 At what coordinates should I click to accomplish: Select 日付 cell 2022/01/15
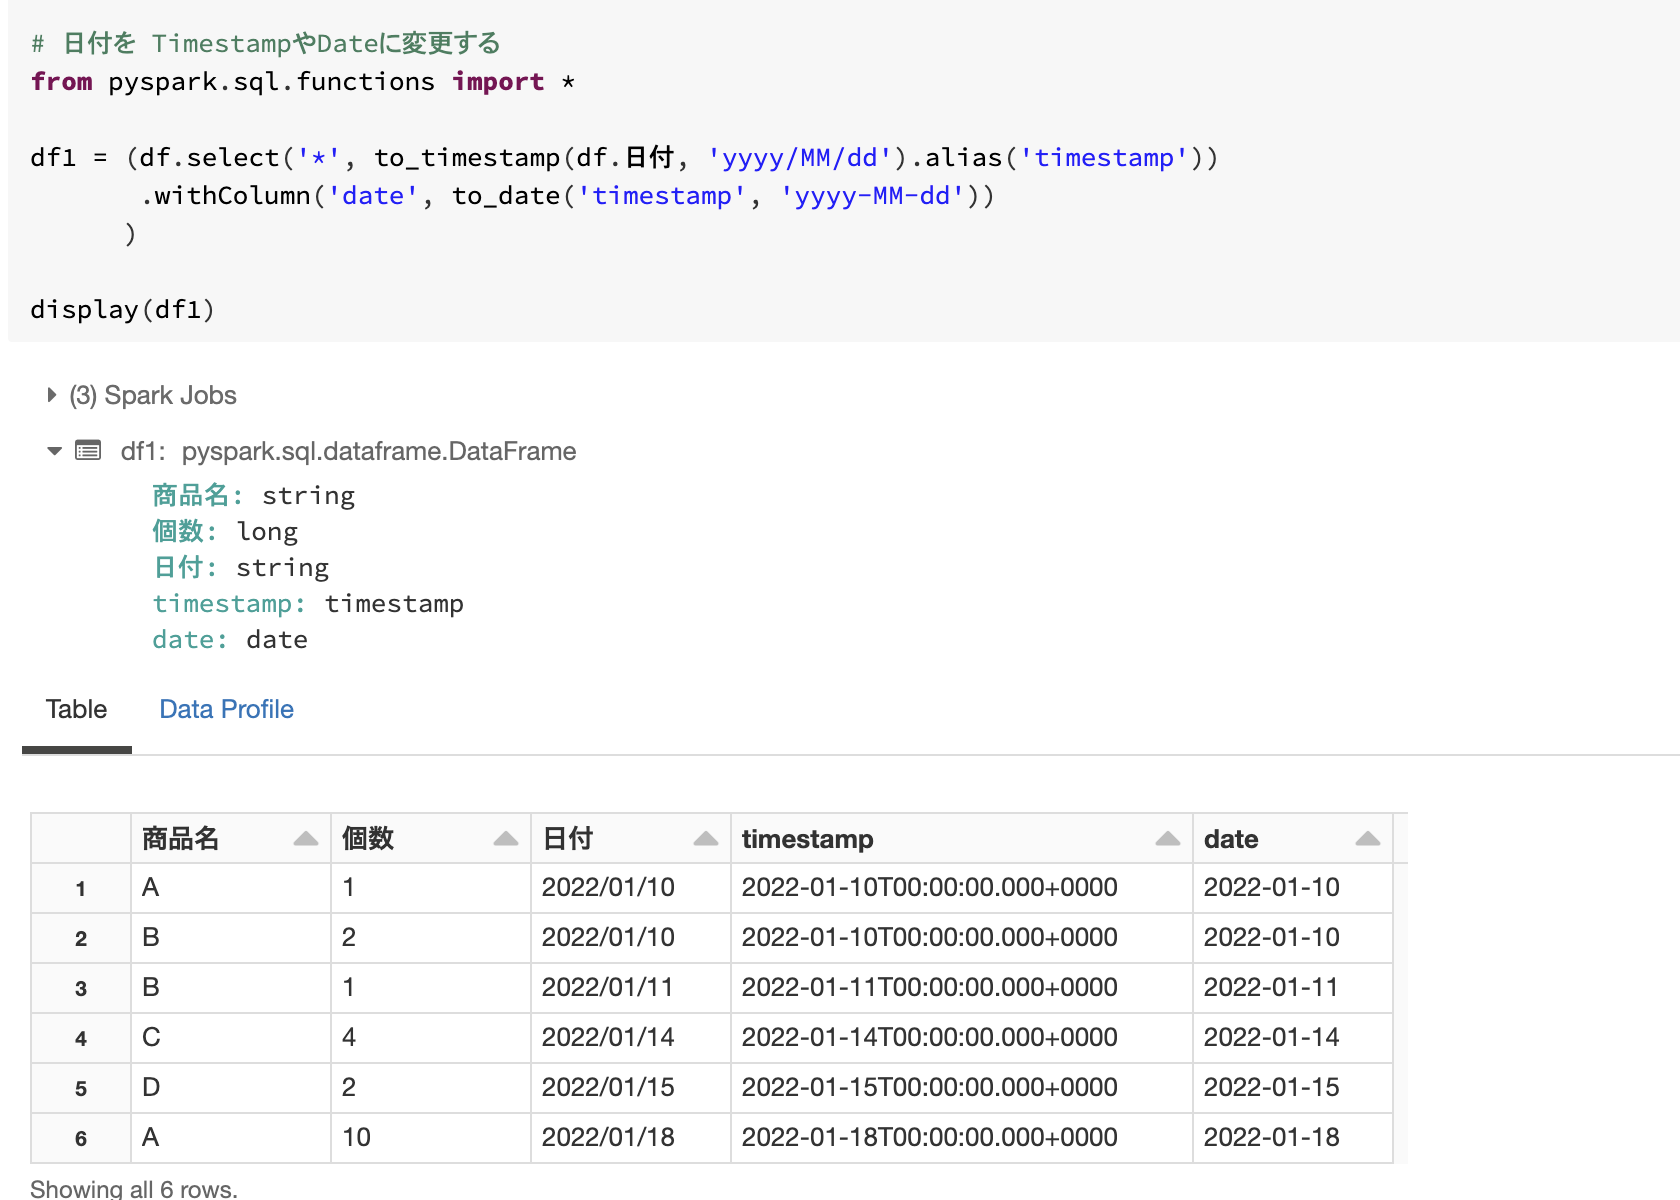[x=631, y=1088]
